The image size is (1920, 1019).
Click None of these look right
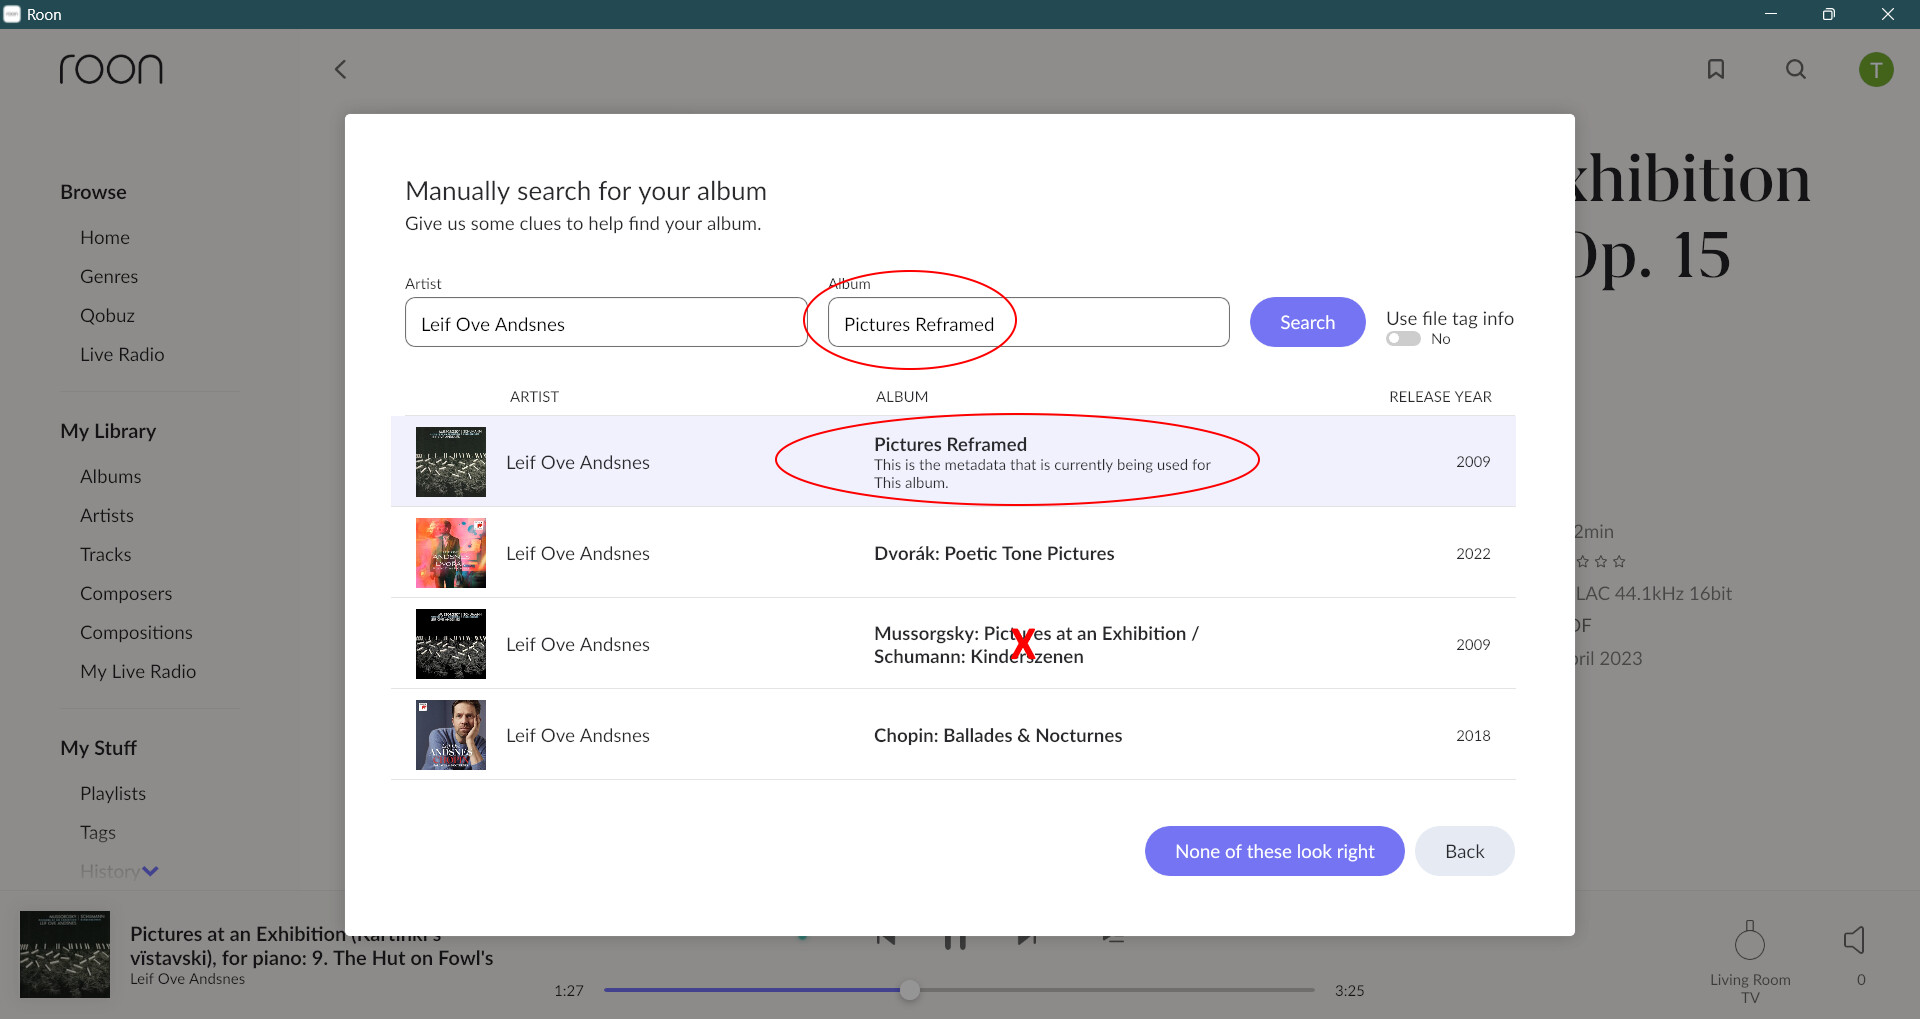point(1274,851)
